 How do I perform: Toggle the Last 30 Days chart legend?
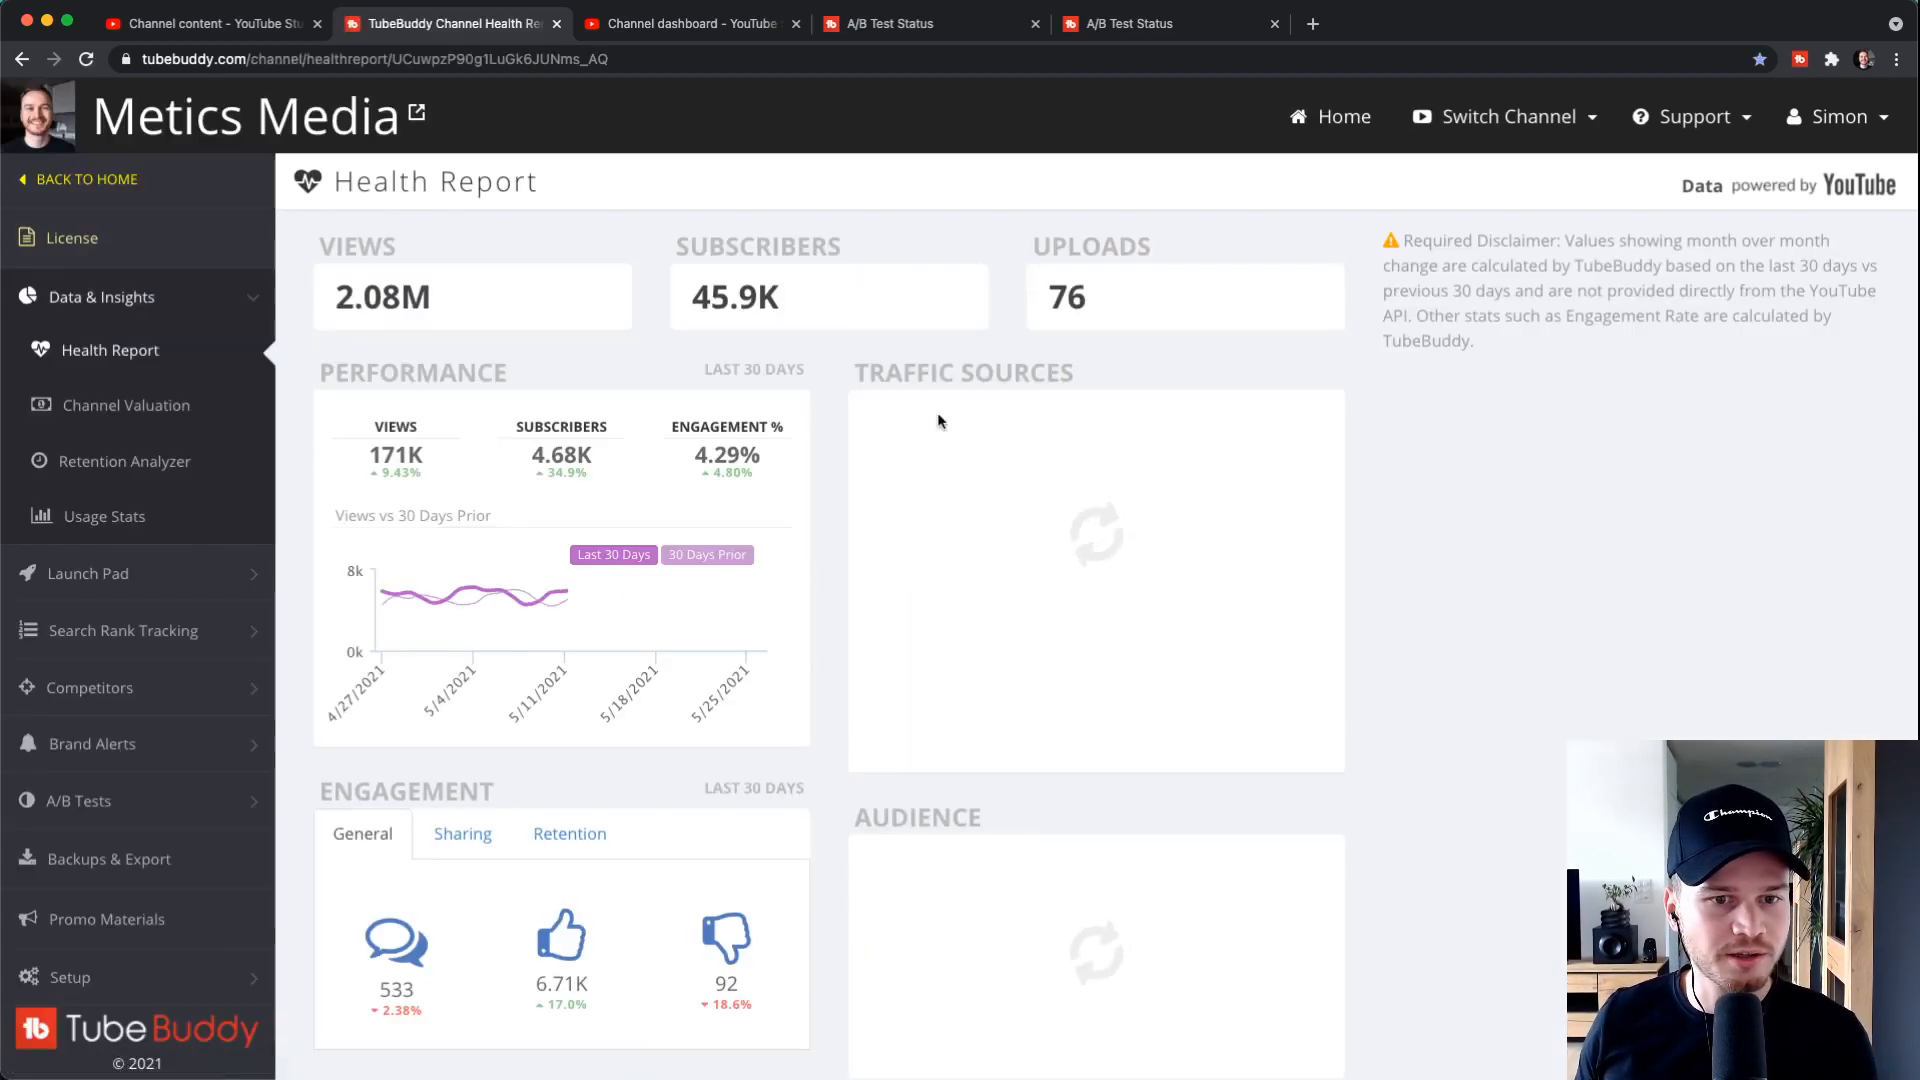[613, 554]
